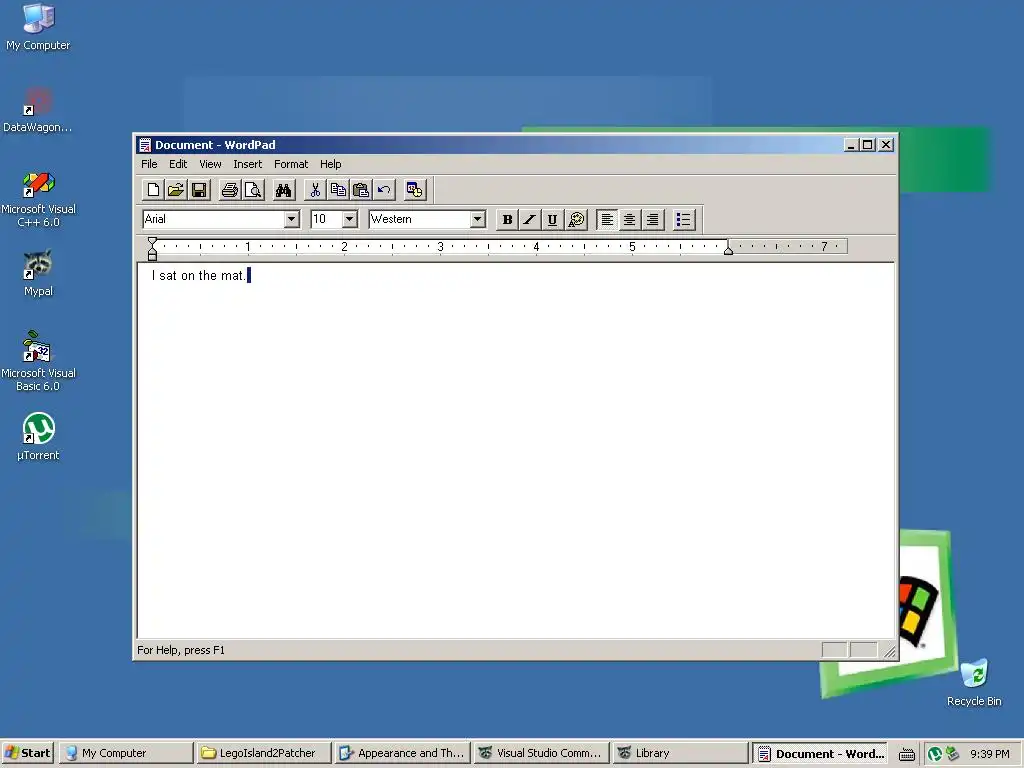Paste from clipboard icon
The image size is (1024, 768).
pos(360,190)
